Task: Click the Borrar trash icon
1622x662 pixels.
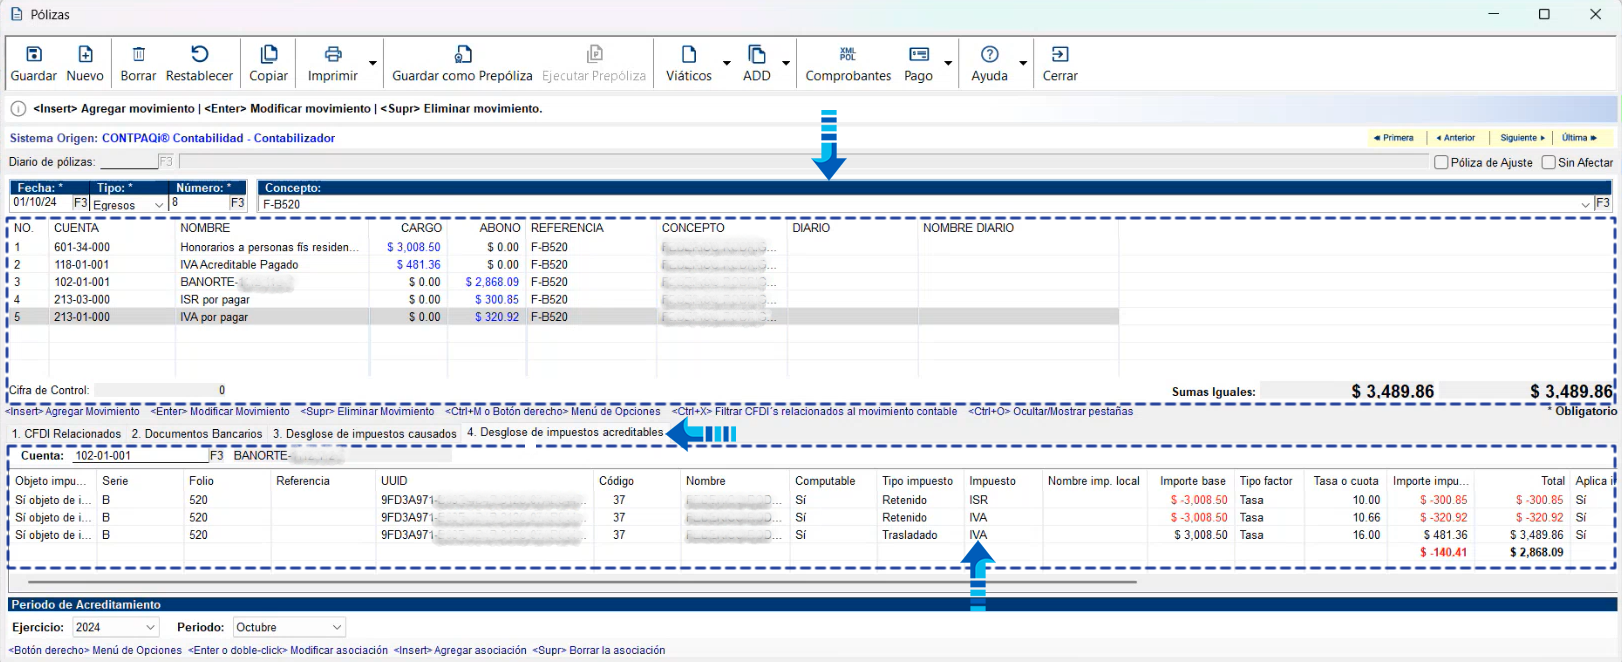Action: (138, 55)
